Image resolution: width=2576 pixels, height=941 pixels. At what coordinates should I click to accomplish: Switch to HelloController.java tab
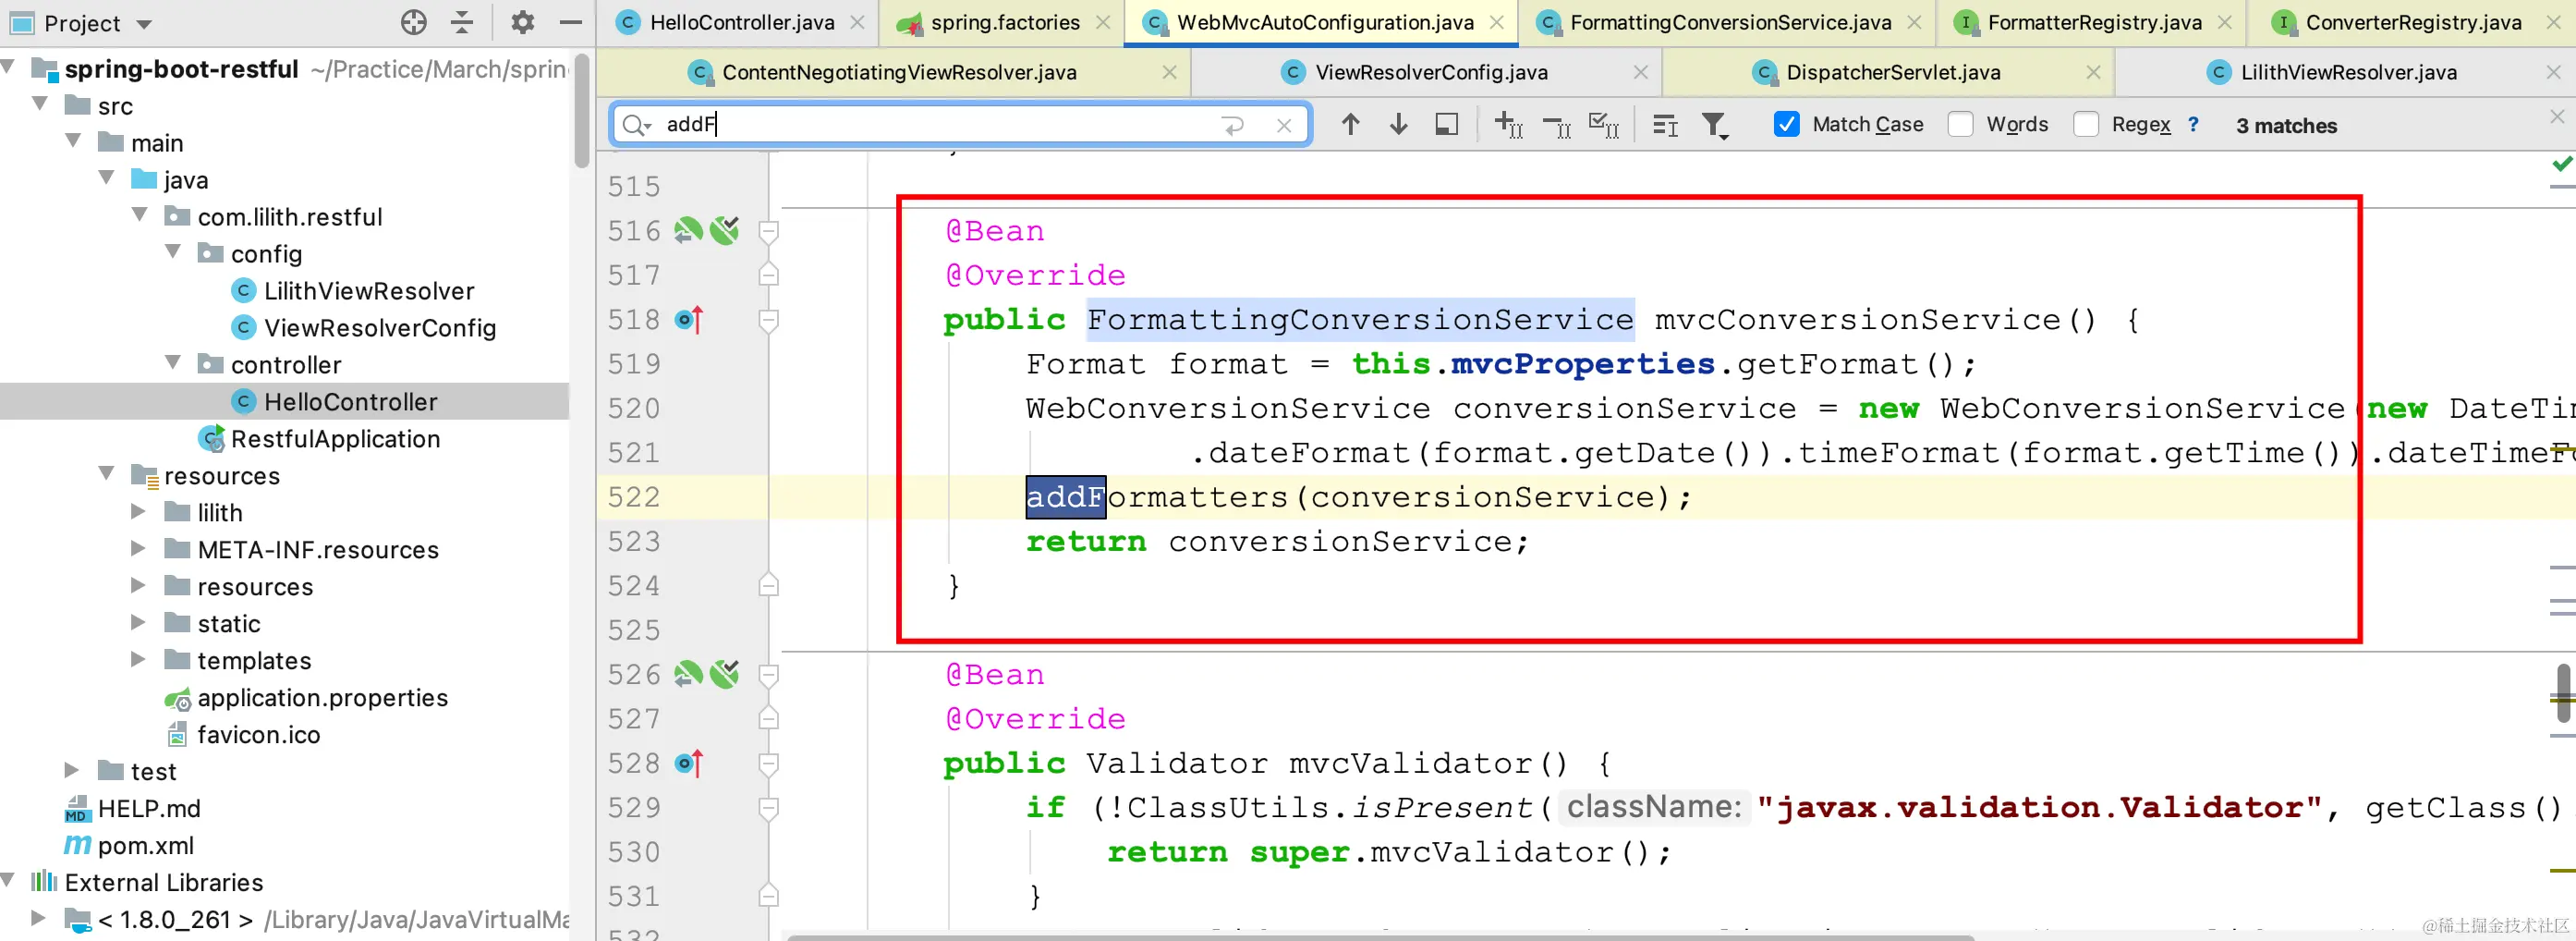coord(741,22)
